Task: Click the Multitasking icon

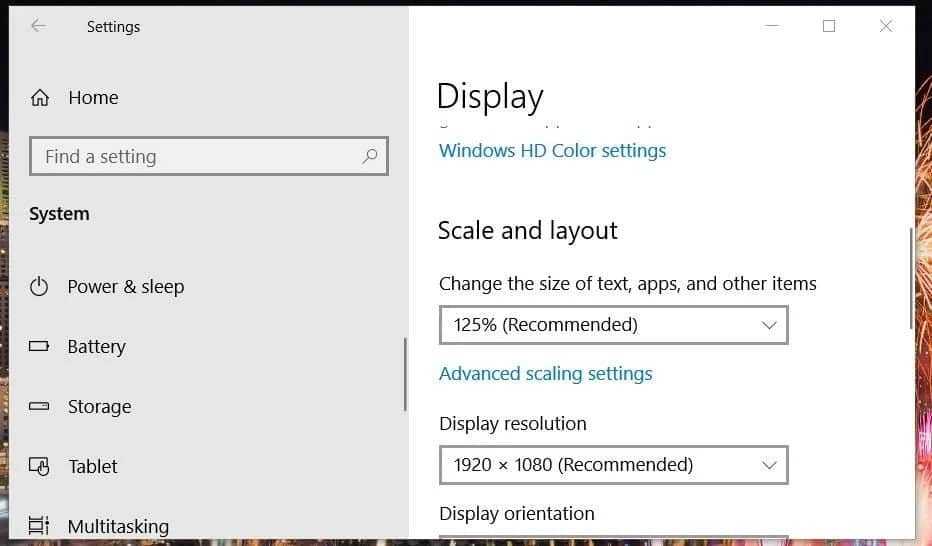Action: [39, 526]
